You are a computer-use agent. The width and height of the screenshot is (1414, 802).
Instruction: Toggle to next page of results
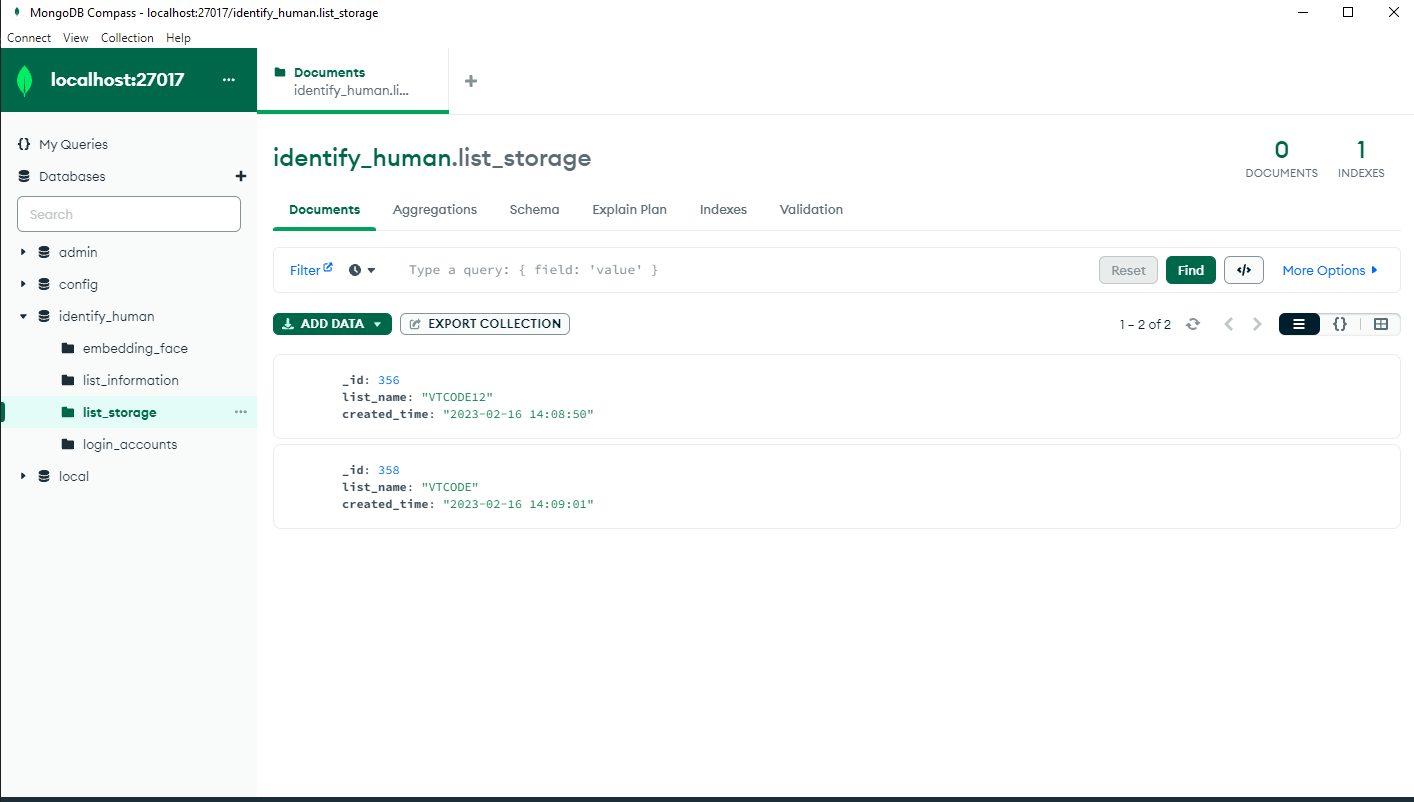1258,323
